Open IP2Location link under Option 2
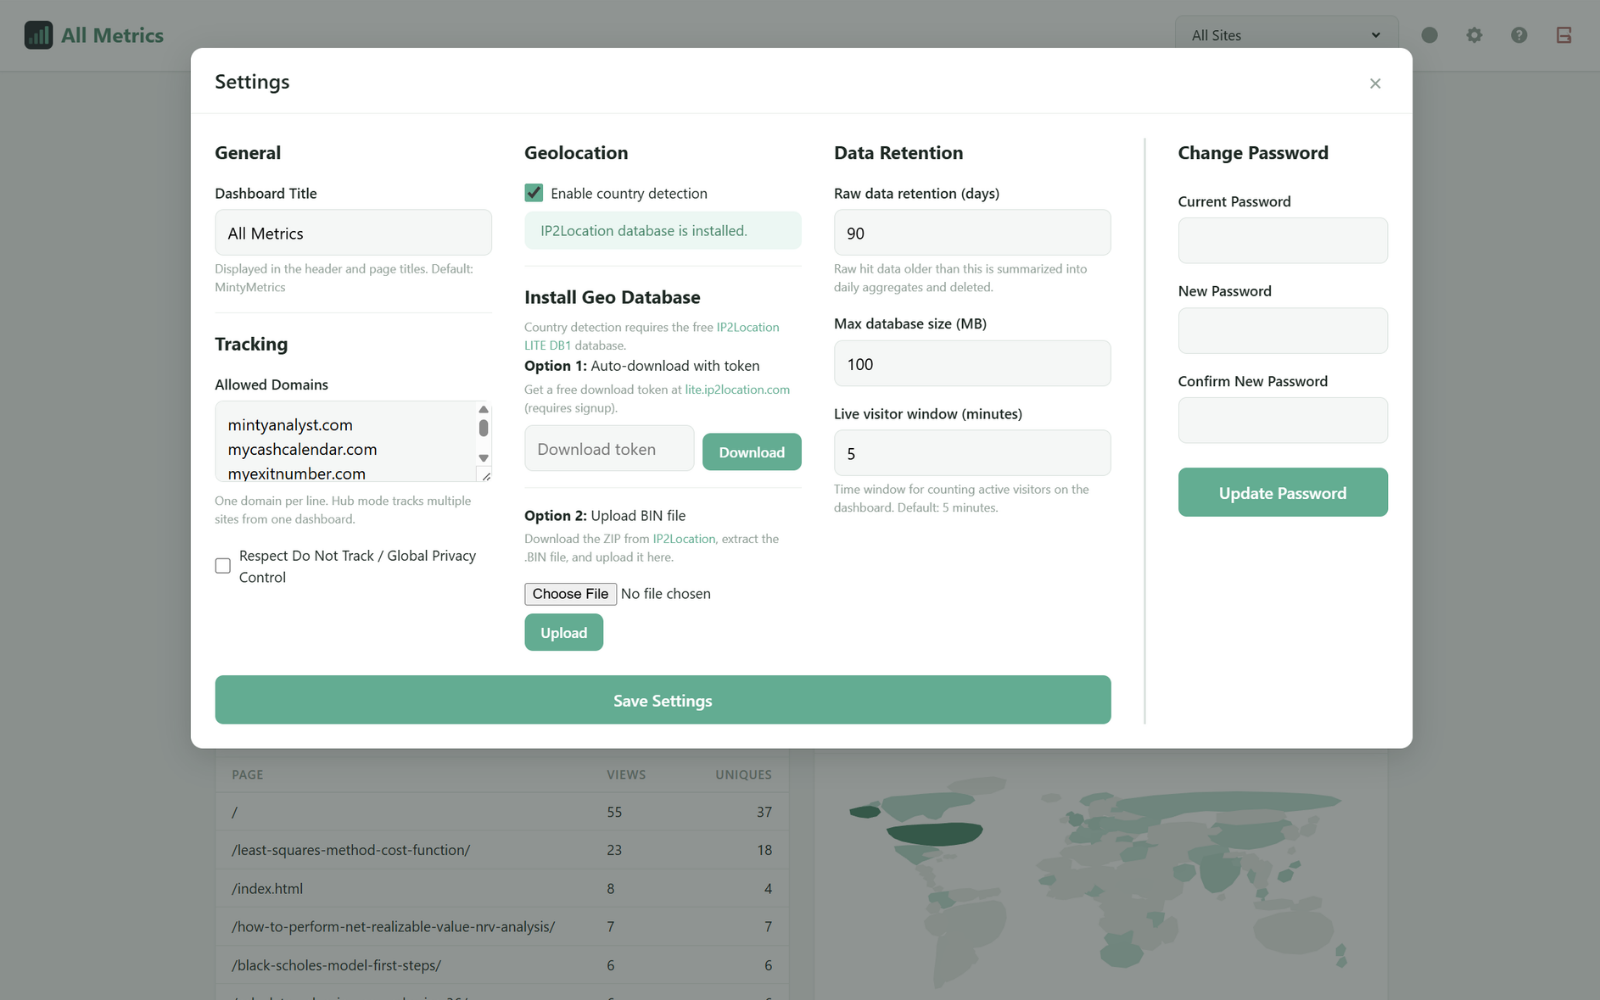1600x1000 pixels. (684, 539)
